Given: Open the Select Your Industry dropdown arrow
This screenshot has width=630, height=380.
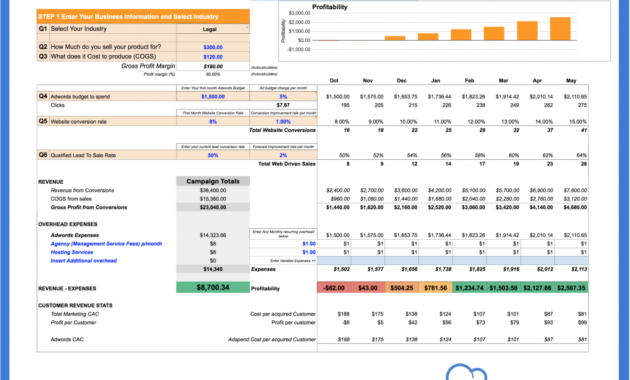Looking at the screenshot, I should tap(247, 27).
